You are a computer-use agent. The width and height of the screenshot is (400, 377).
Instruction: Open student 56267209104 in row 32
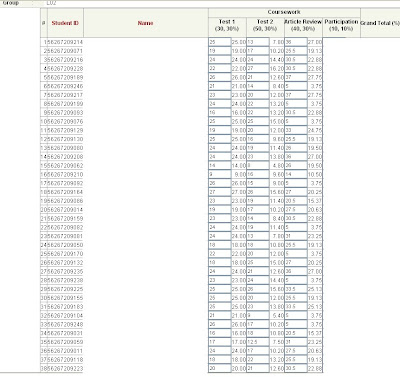point(65,315)
